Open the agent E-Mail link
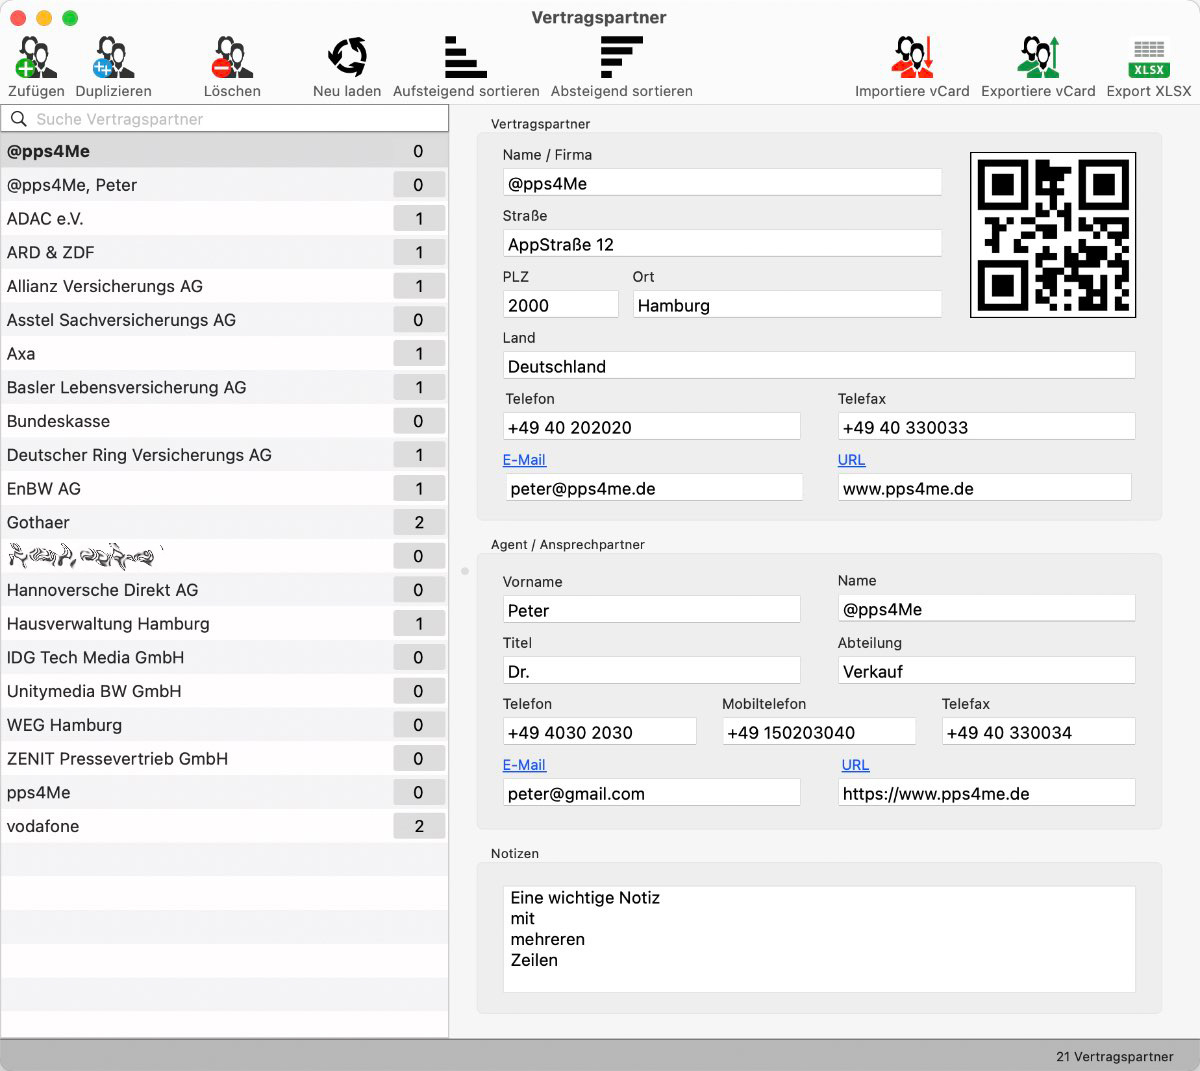This screenshot has height=1071, width=1200. (524, 765)
